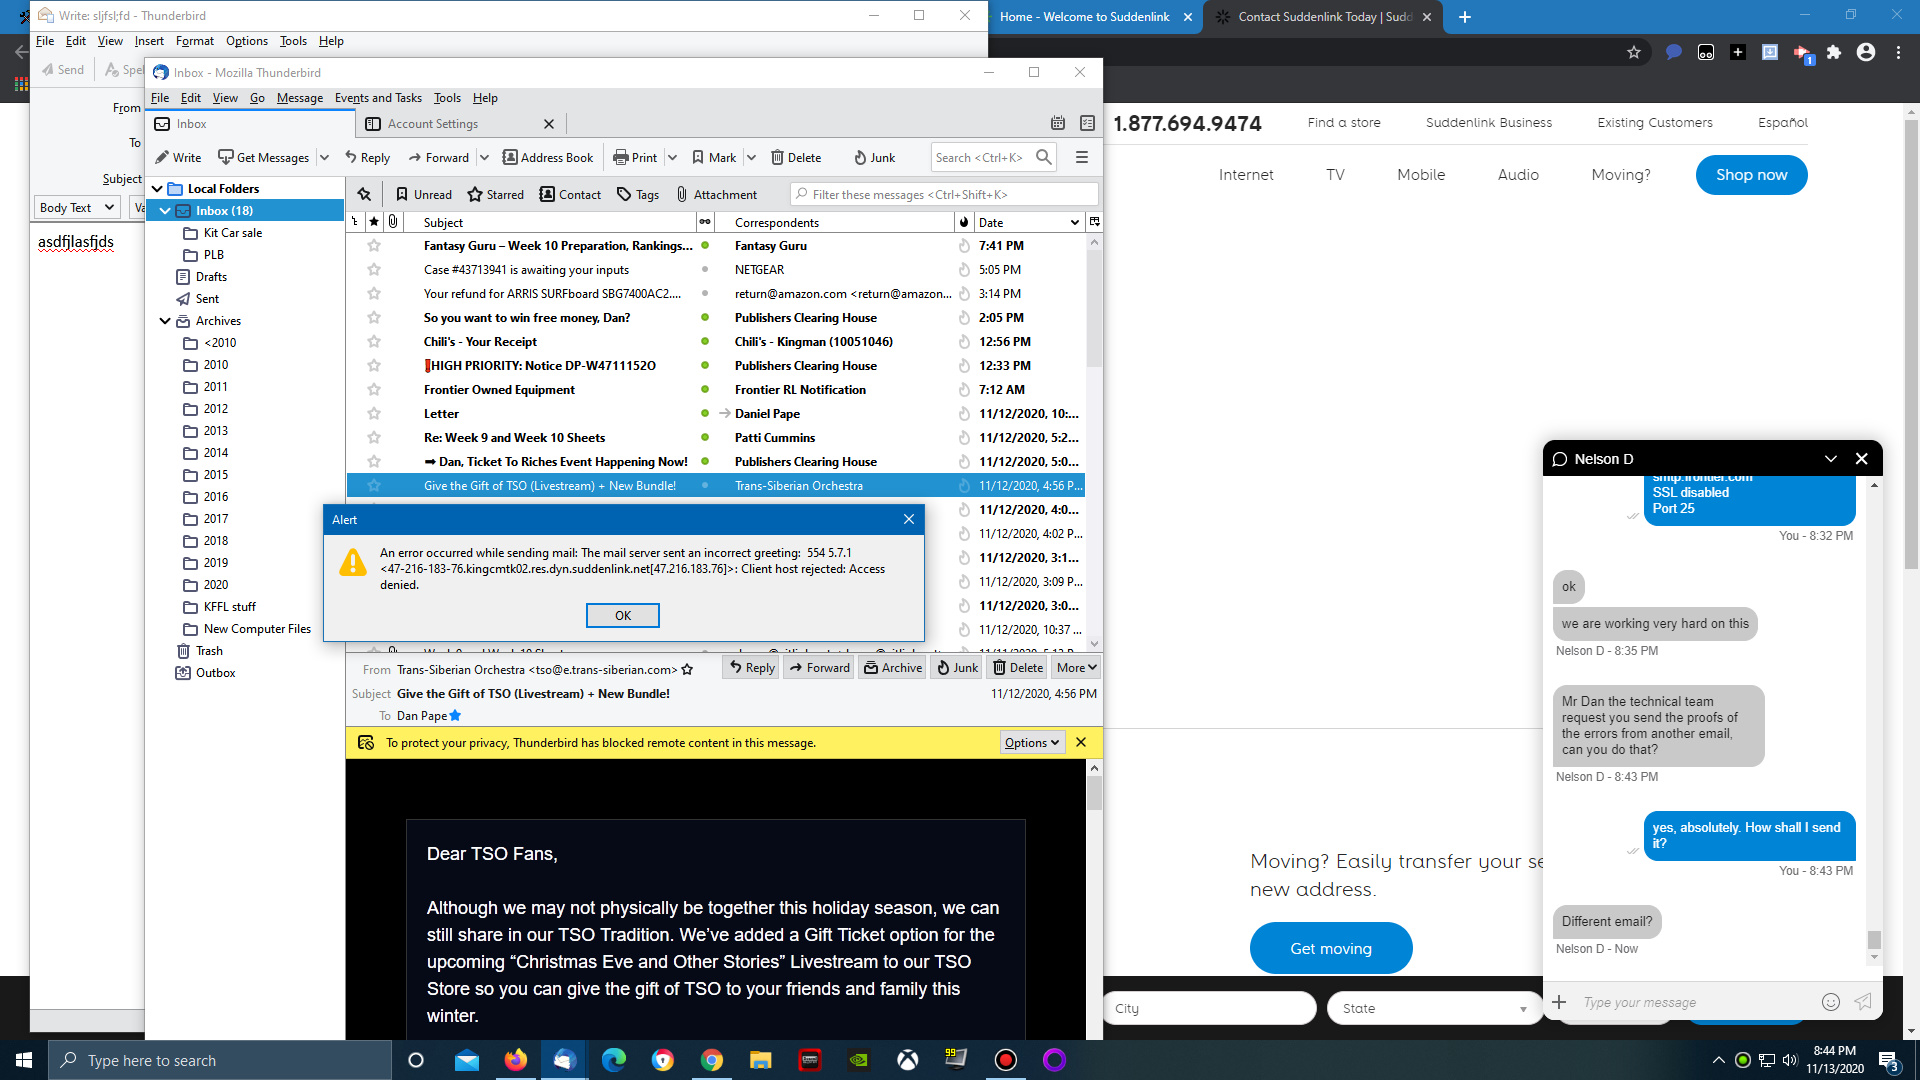
Task: Open remote content Options dropdown
Action: click(x=1032, y=742)
